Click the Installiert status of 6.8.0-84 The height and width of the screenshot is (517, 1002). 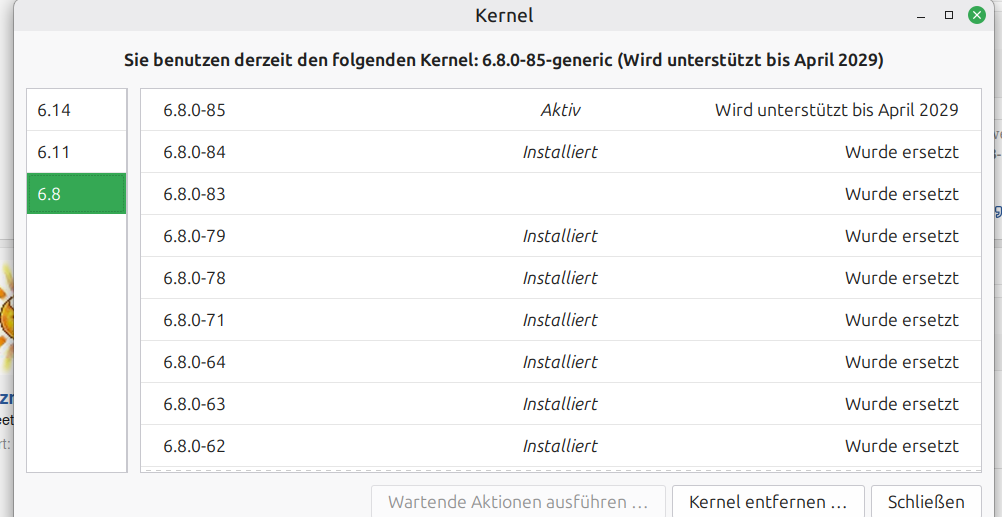pyautogui.click(x=560, y=152)
